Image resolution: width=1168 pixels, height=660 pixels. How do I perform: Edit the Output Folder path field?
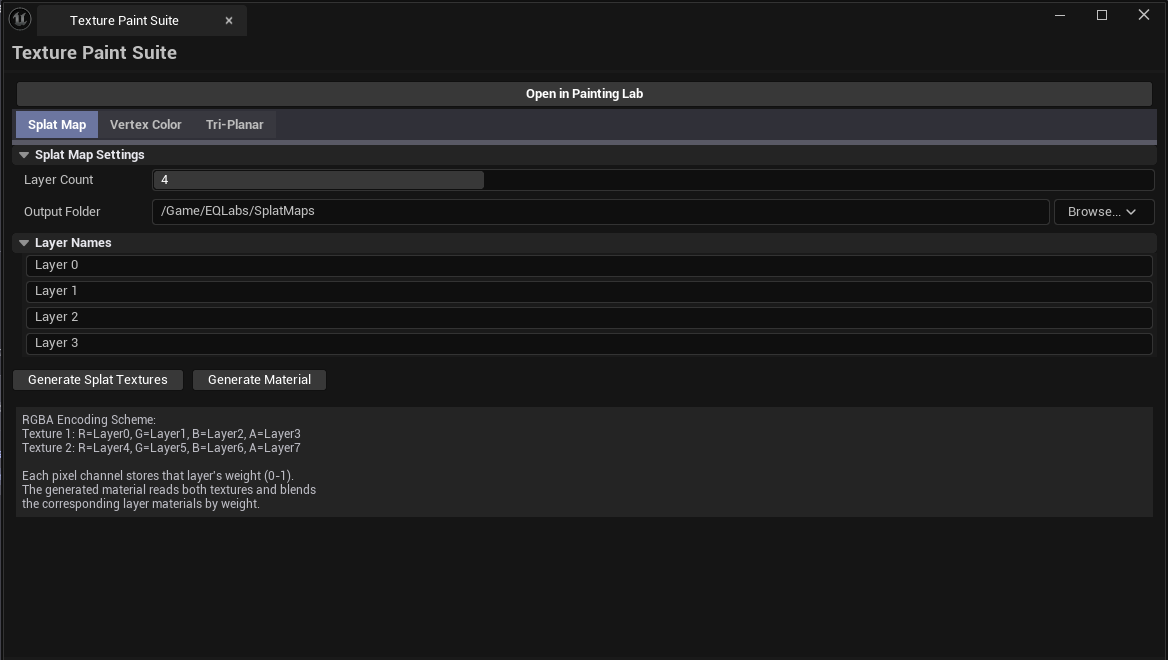(600, 212)
